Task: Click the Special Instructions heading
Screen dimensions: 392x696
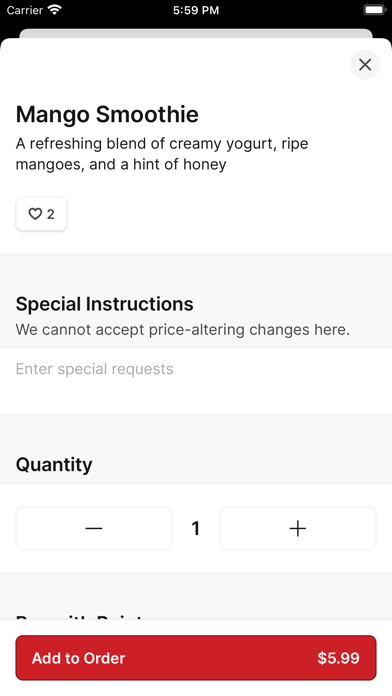Action: [105, 304]
